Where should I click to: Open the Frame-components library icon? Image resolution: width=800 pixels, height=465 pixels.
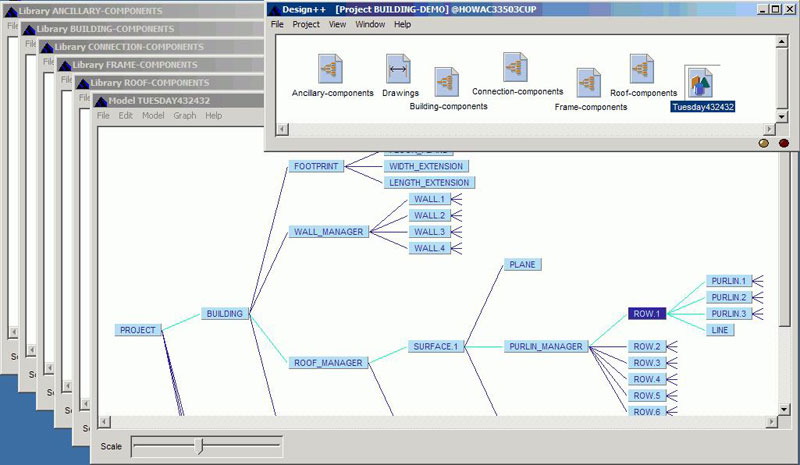click(x=589, y=82)
